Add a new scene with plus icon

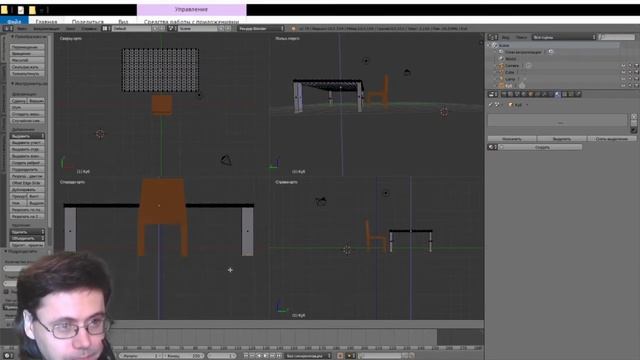(x=220, y=29)
